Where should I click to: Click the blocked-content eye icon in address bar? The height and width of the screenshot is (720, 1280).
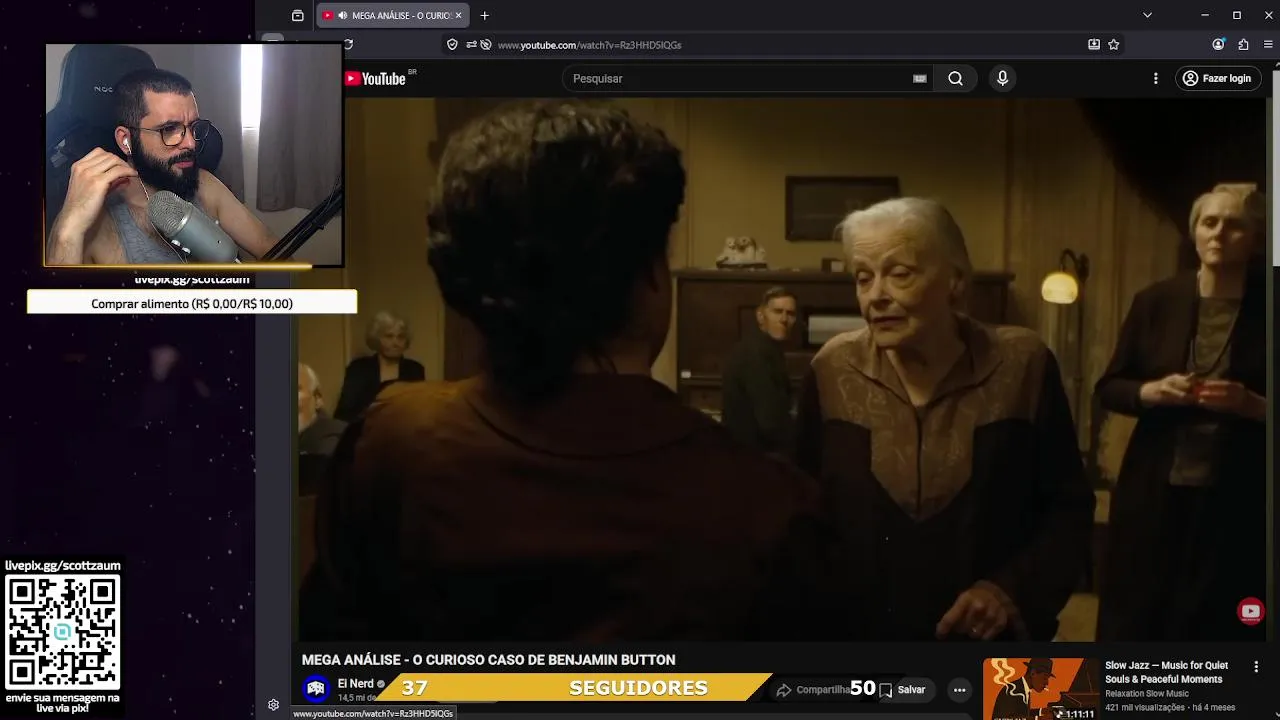tap(486, 44)
